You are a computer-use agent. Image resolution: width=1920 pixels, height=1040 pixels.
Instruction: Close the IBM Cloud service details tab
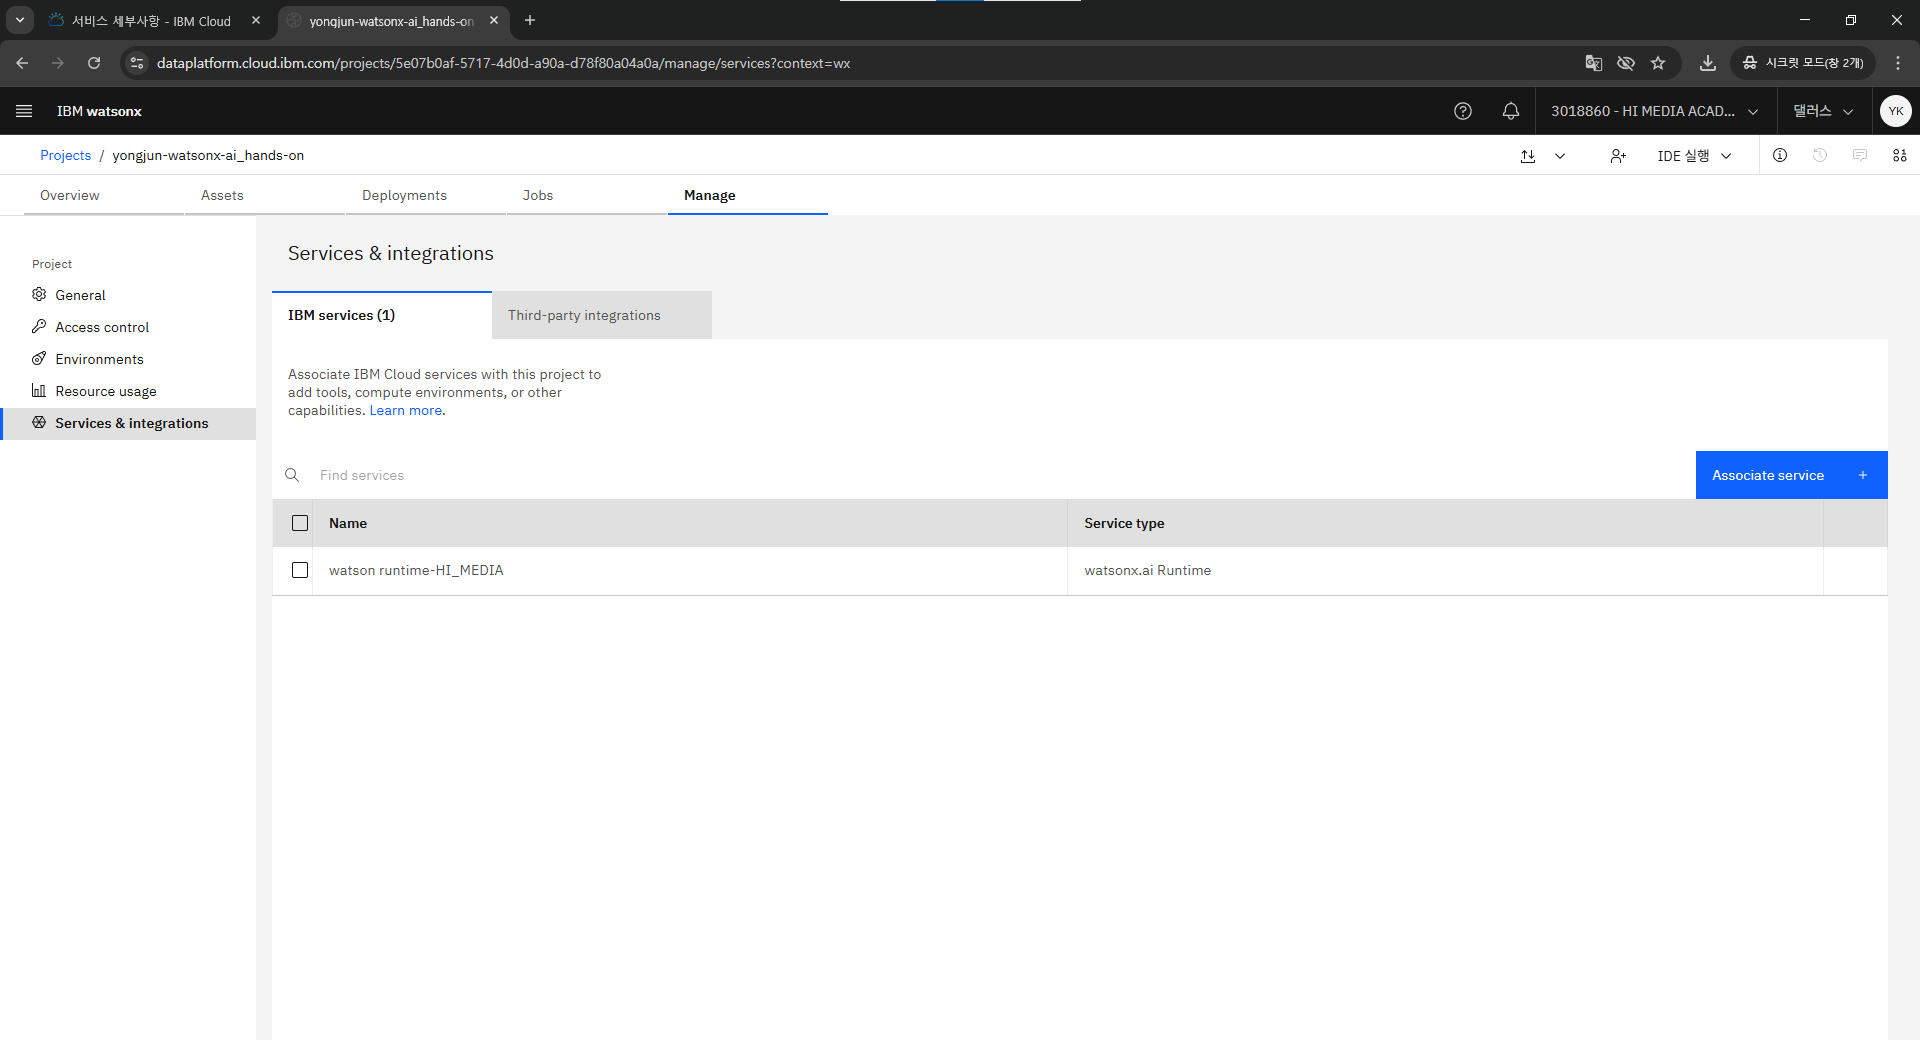point(256,20)
